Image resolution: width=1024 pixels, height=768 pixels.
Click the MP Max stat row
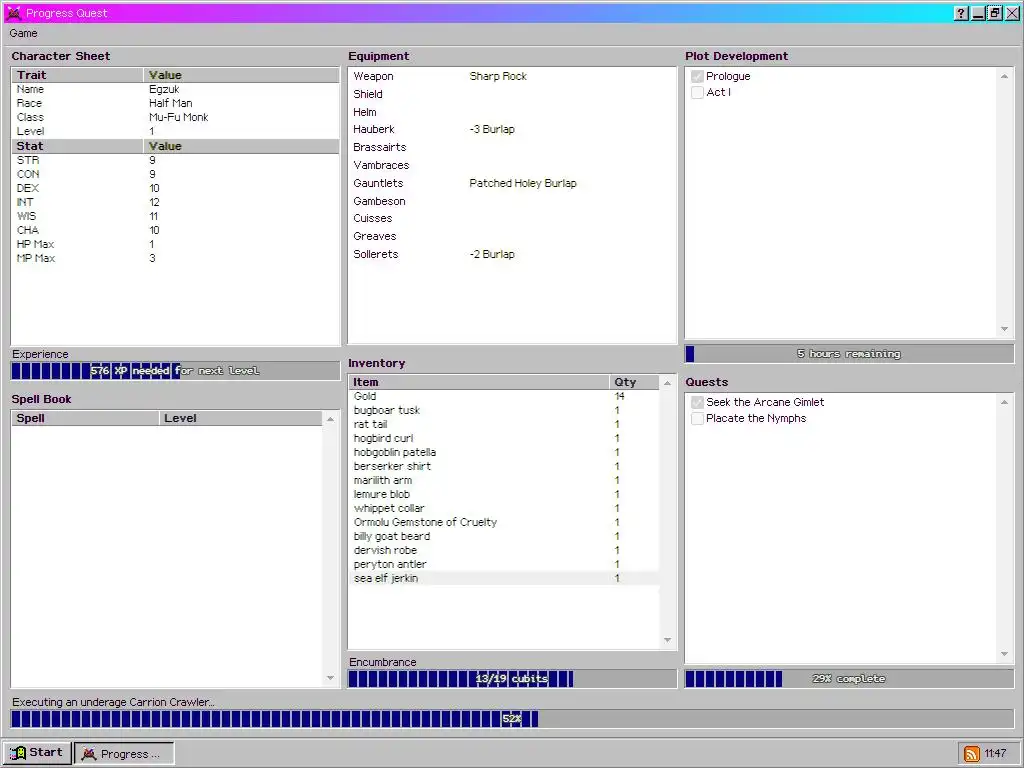pos(175,259)
